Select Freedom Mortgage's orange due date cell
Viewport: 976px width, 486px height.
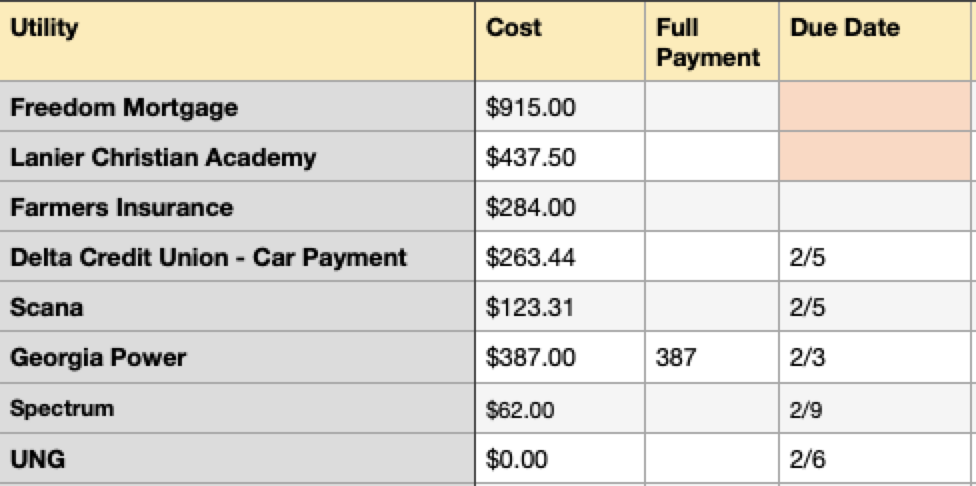[875, 107]
